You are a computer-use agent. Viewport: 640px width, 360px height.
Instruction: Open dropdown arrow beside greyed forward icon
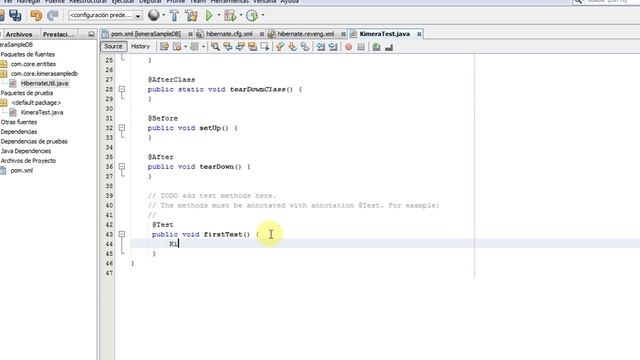[203, 47]
